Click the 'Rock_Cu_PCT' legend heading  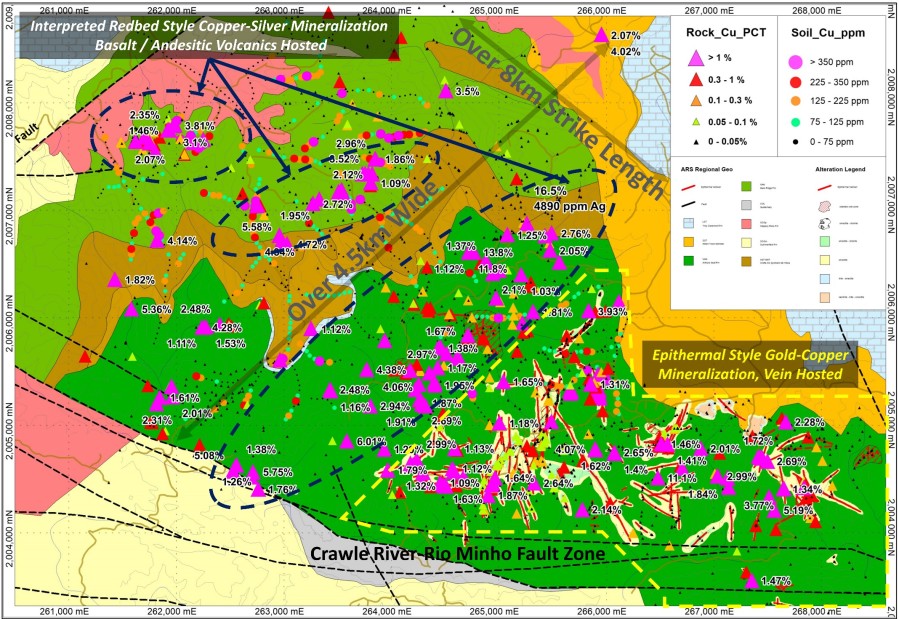726,33
